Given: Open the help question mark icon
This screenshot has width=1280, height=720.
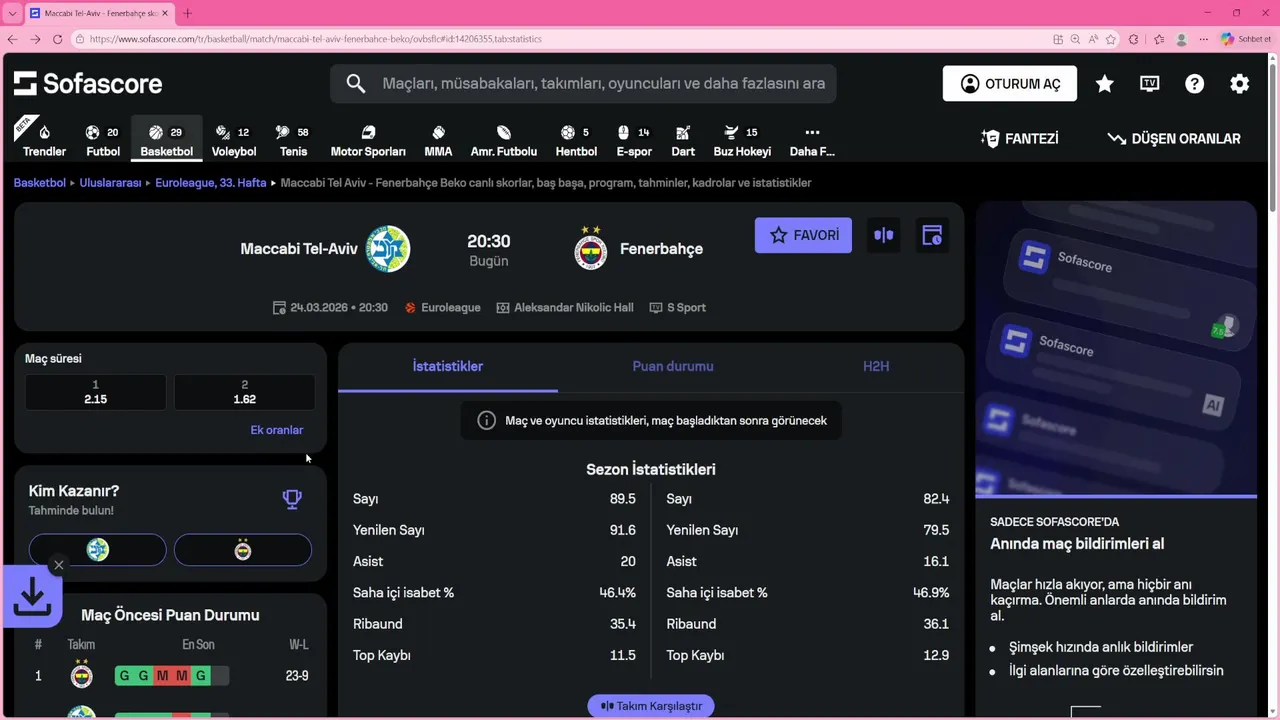Looking at the screenshot, I should (1195, 84).
